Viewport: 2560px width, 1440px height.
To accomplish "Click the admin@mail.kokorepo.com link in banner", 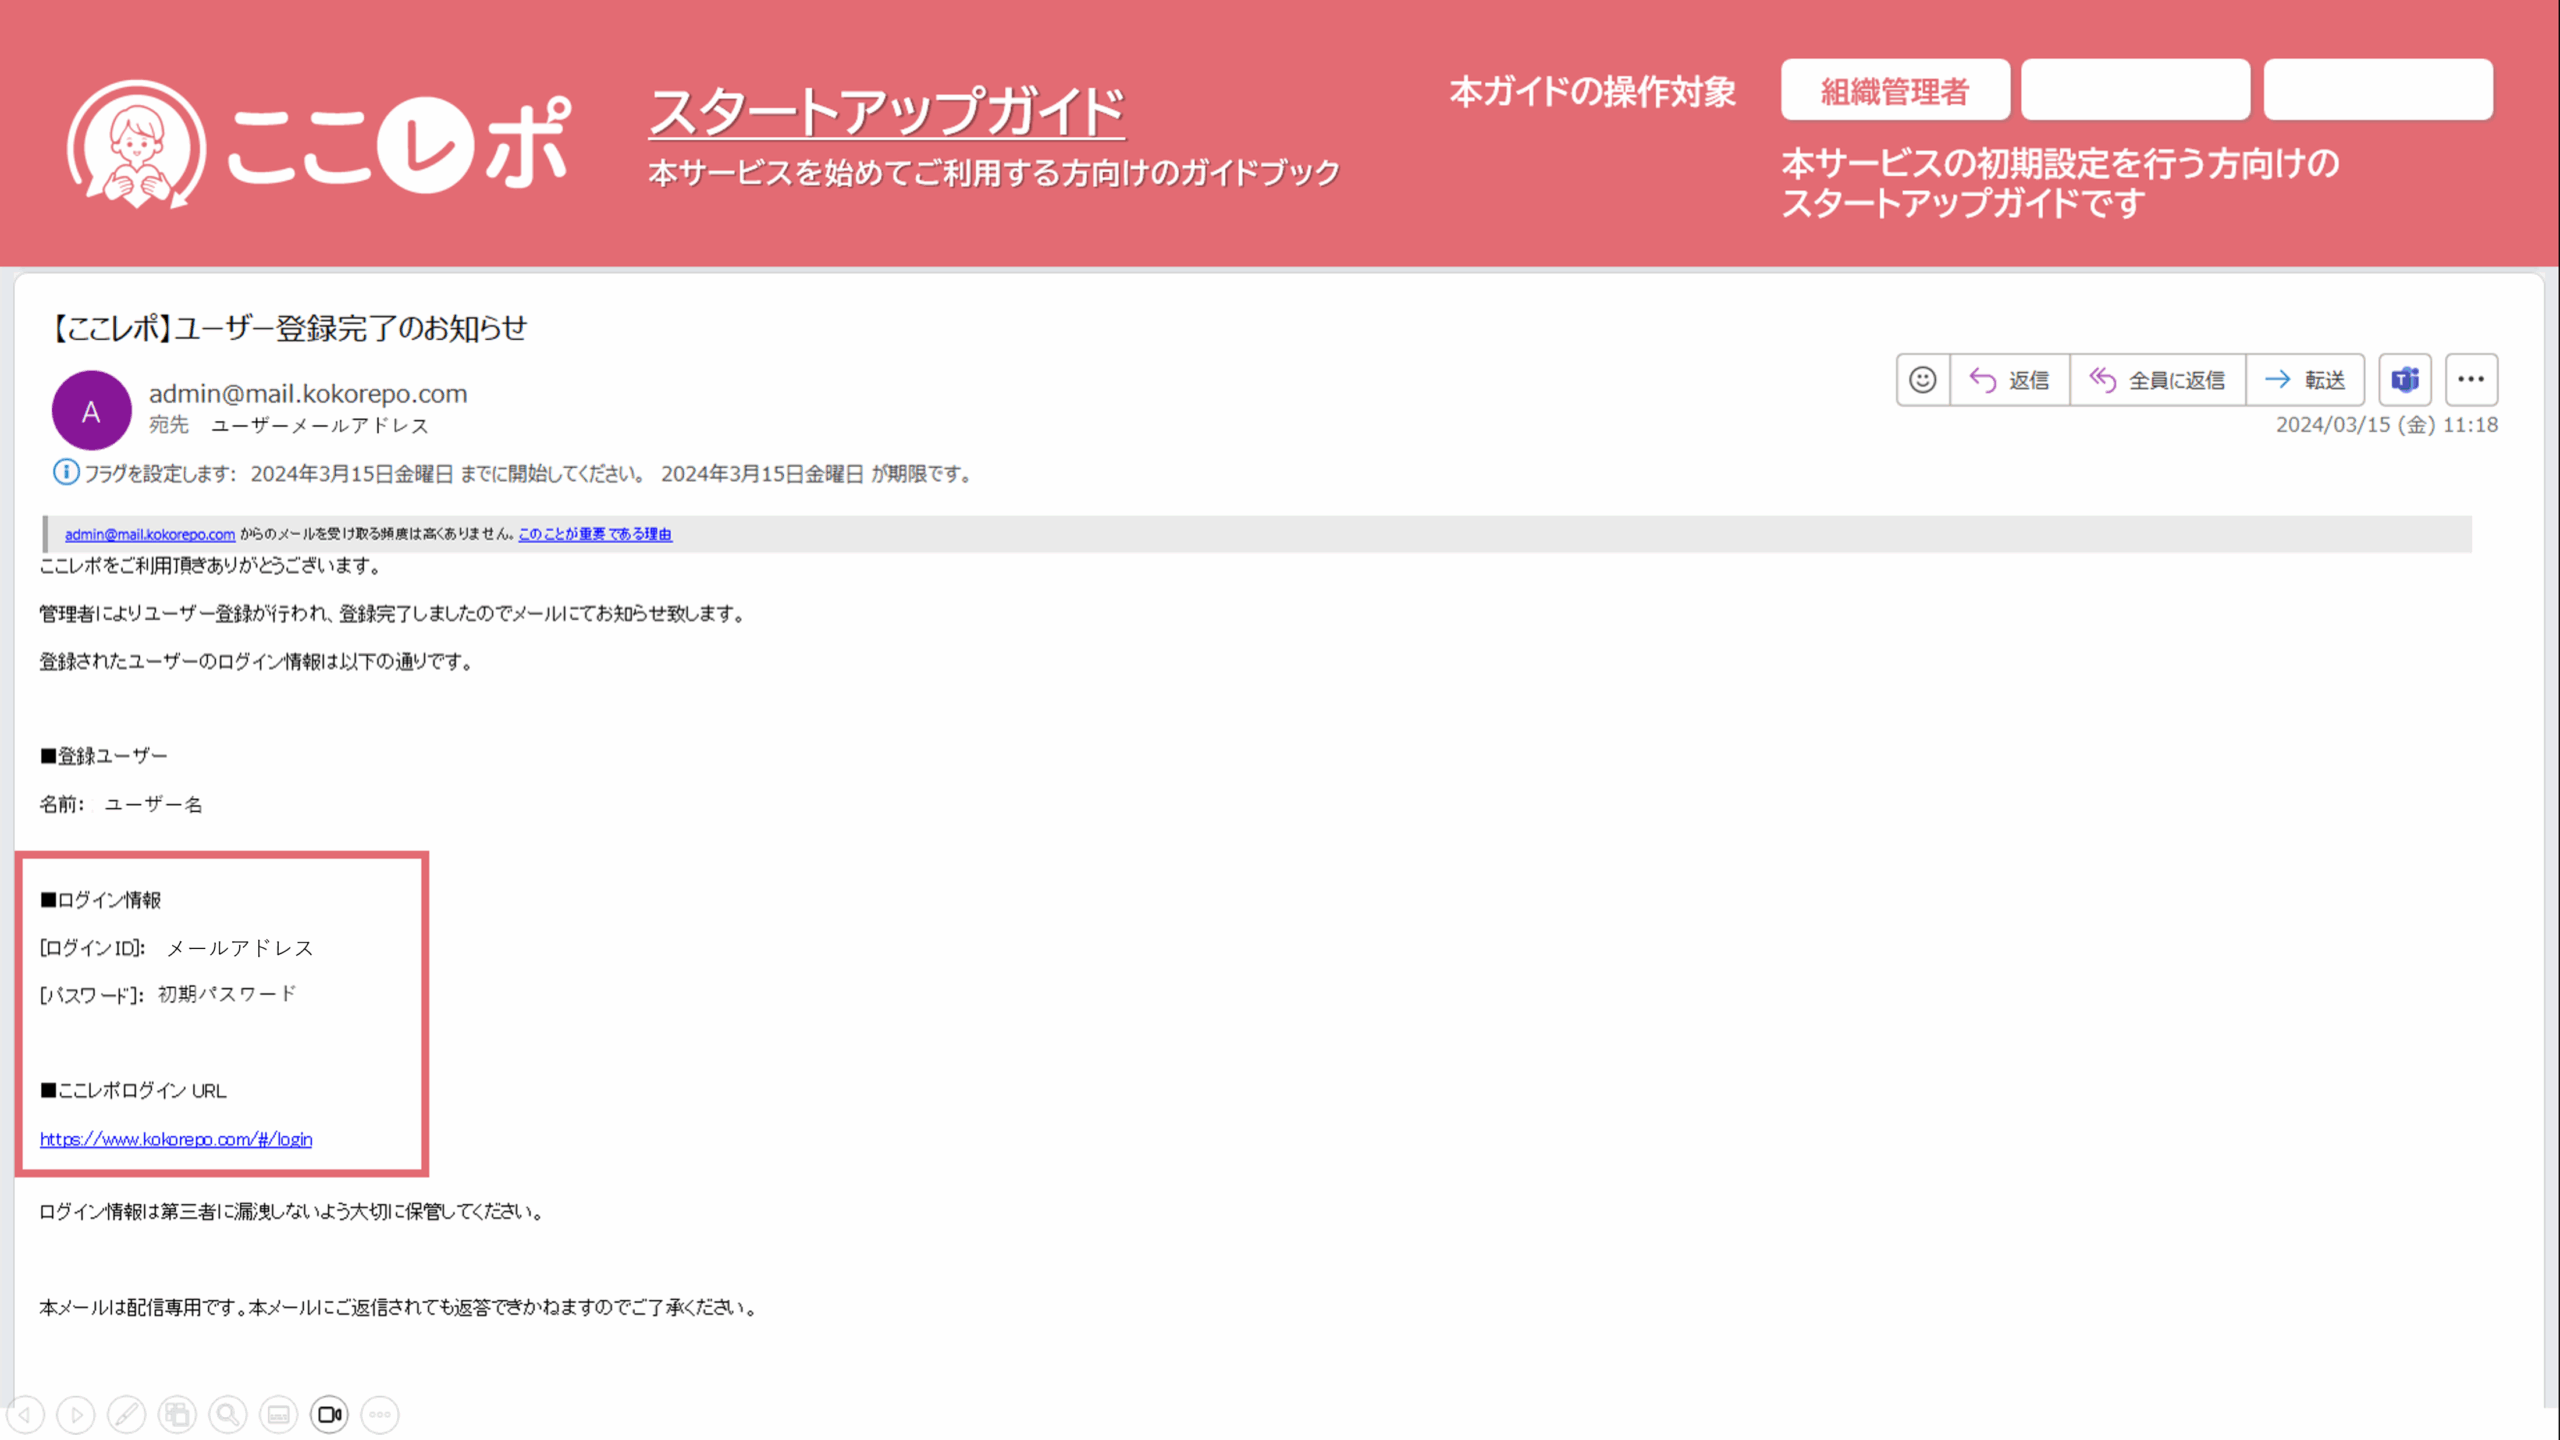I will [x=150, y=534].
